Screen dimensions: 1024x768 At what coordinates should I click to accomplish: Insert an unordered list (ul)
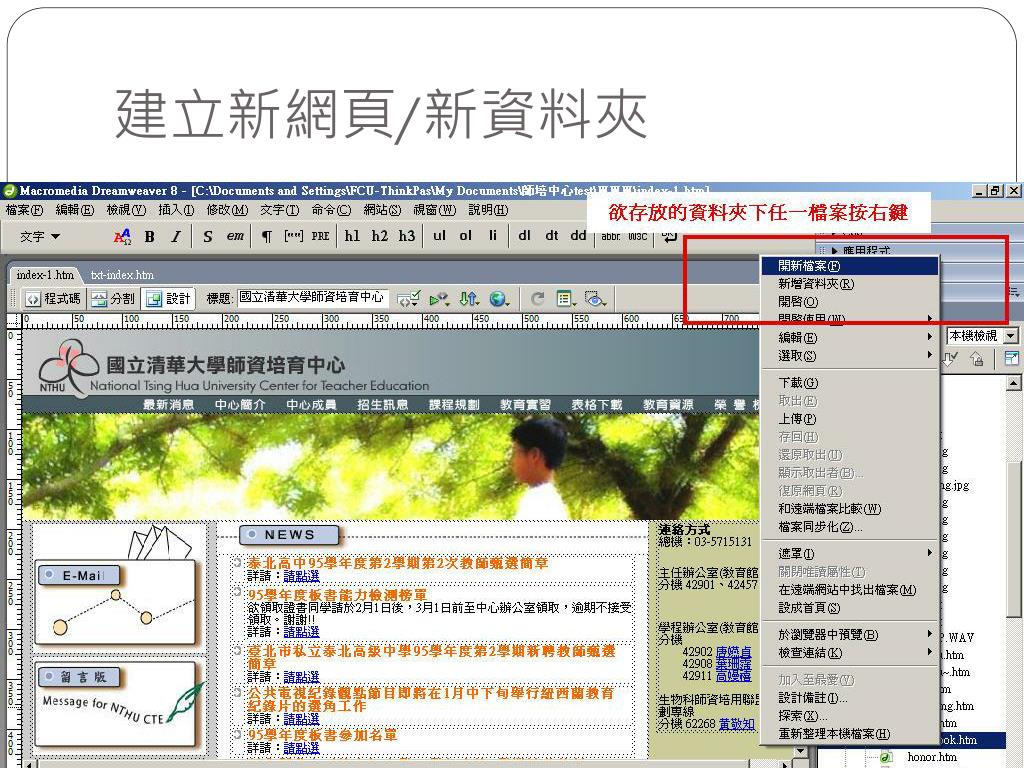click(x=440, y=236)
